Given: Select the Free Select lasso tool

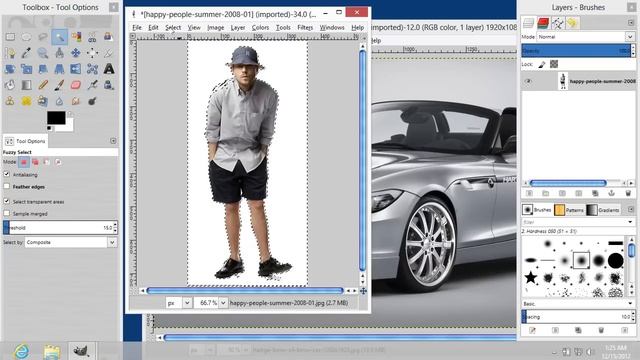Looking at the screenshot, I should tap(43, 37).
